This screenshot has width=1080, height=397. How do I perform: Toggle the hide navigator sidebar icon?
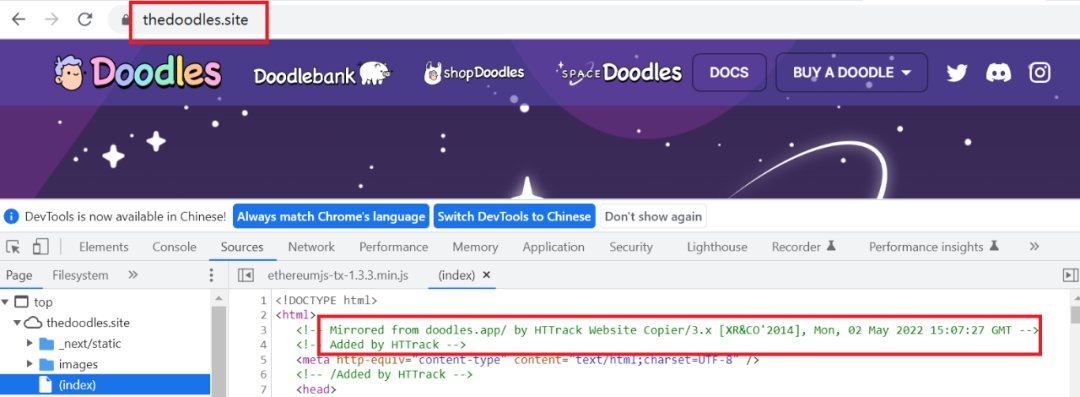245,275
